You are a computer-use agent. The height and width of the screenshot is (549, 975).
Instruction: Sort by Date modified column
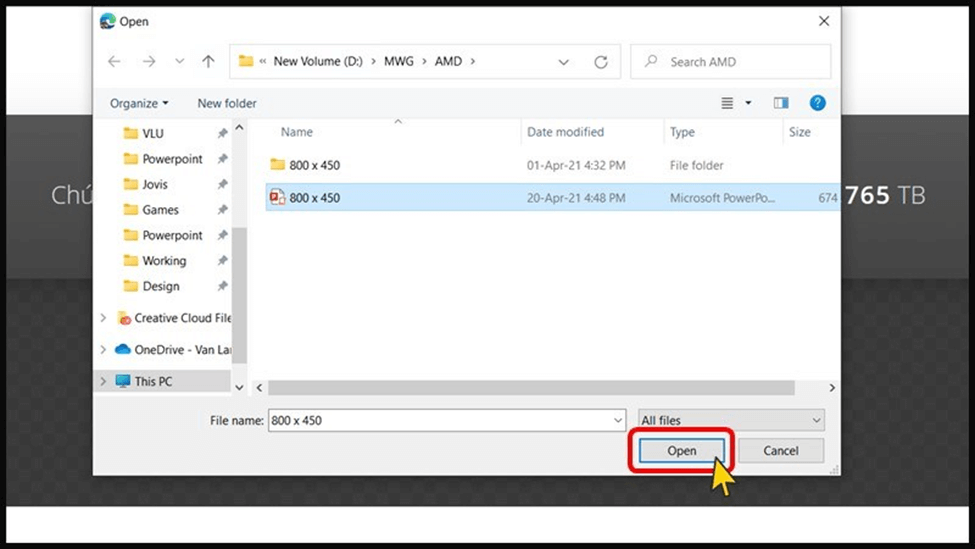pos(565,132)
